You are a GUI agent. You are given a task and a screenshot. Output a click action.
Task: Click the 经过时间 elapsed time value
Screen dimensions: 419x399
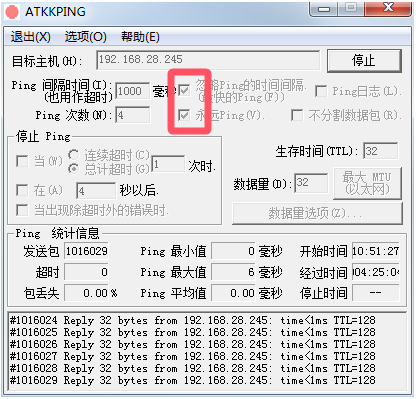[376, 272]
